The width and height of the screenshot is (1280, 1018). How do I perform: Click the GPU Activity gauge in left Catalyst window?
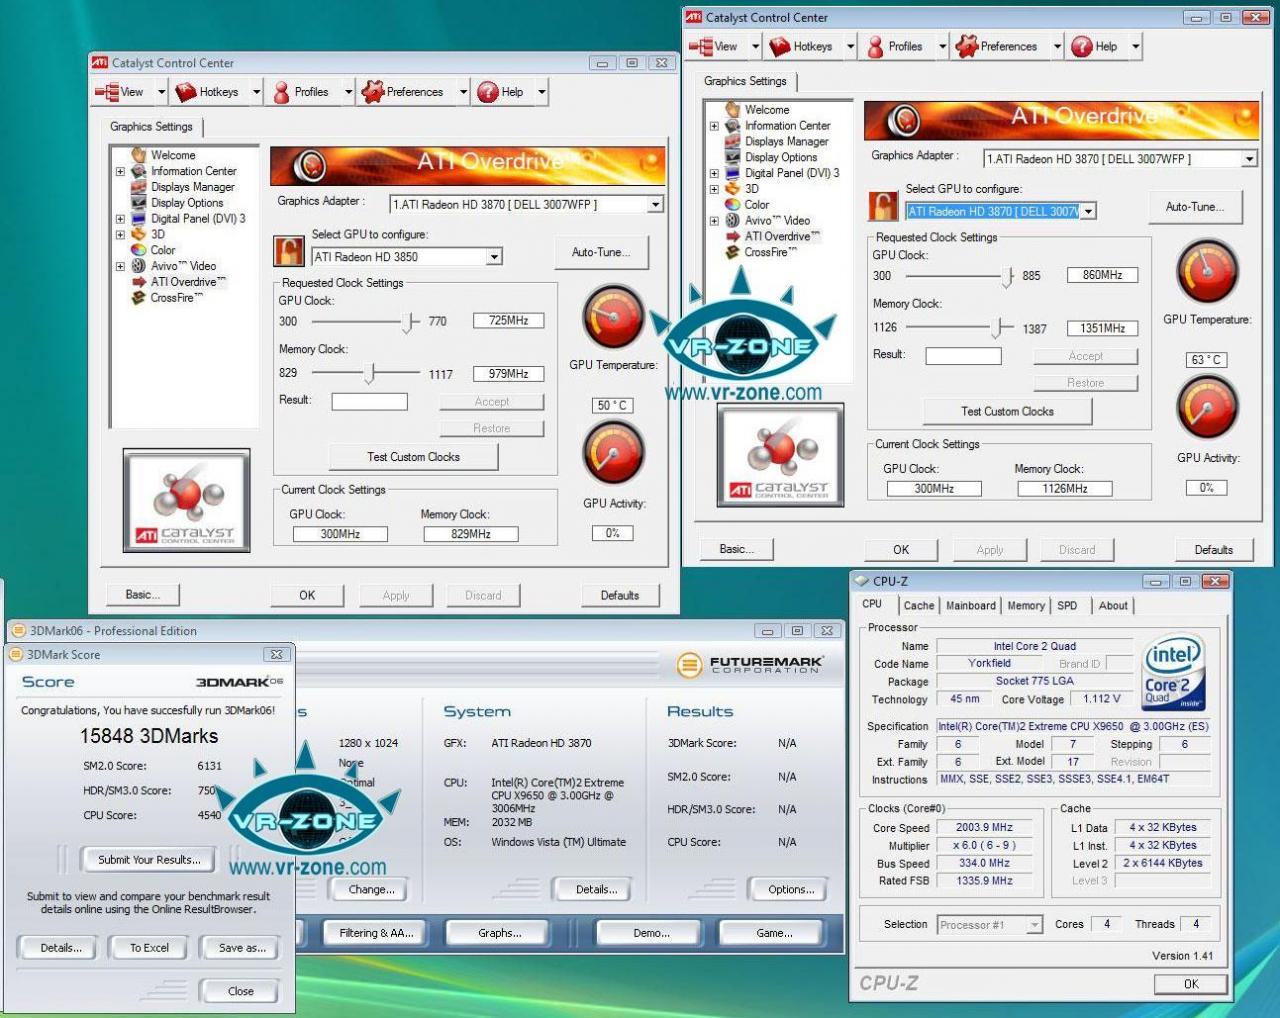613,454
